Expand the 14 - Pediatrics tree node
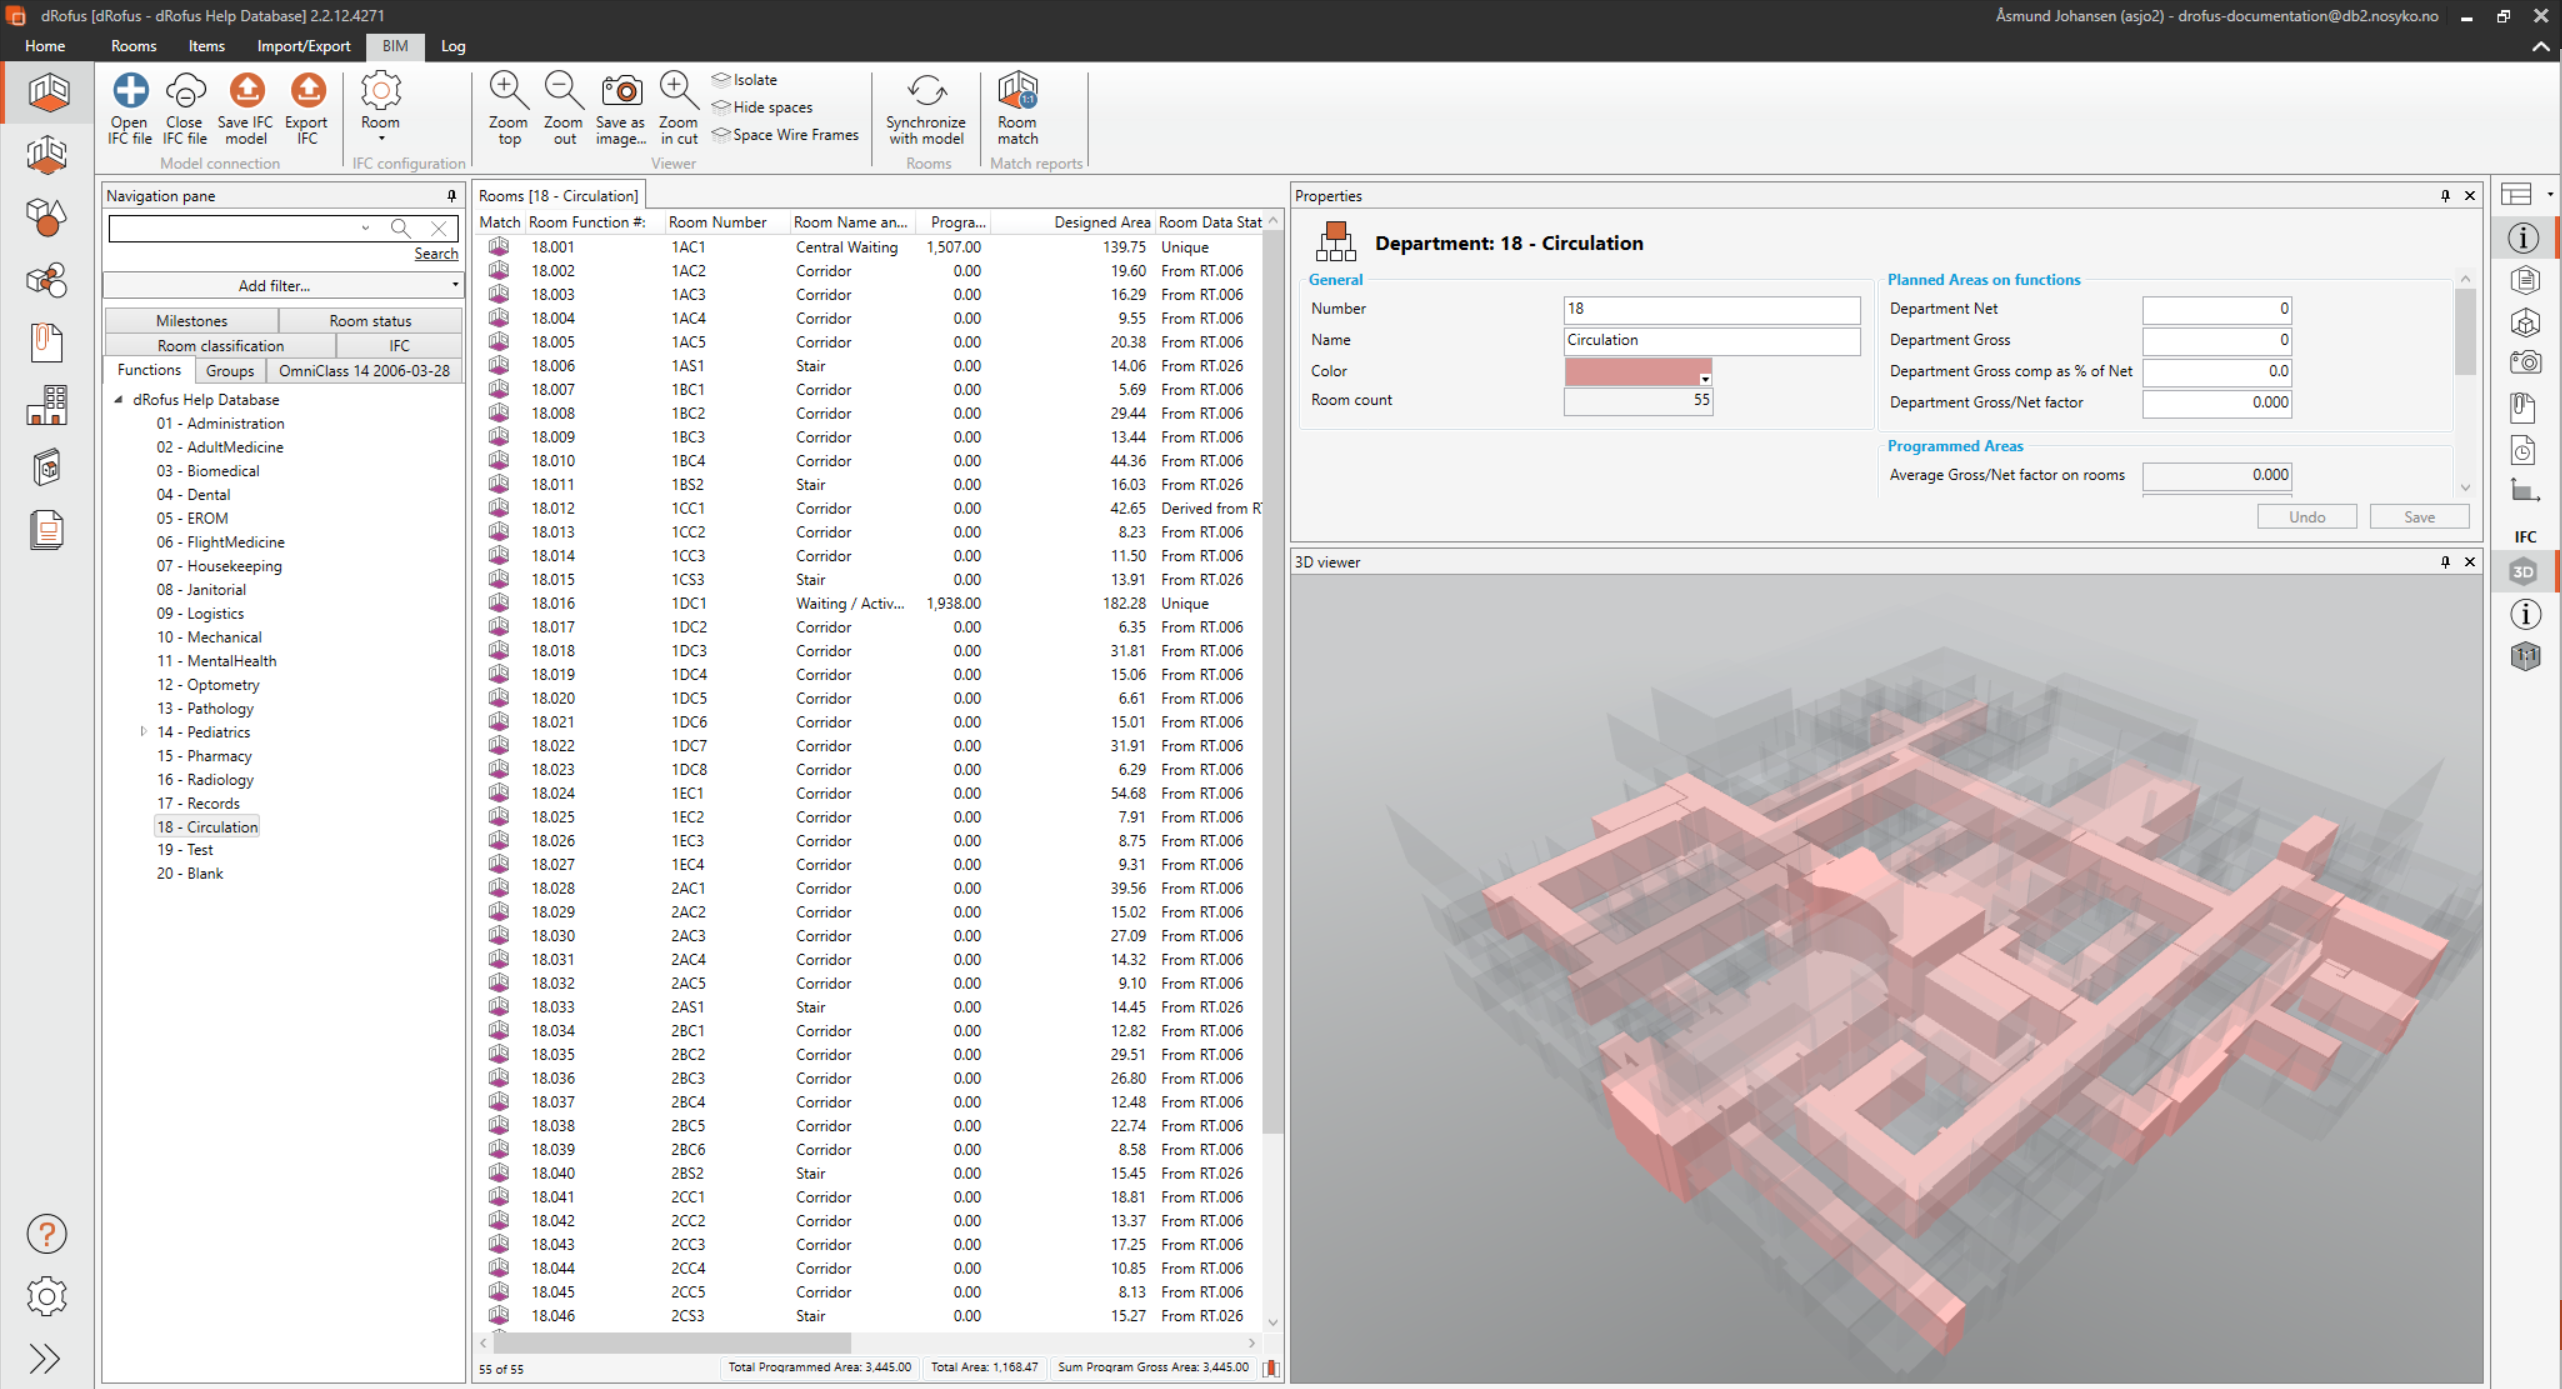This screenshot has height=1389, width=2562. 144,732
